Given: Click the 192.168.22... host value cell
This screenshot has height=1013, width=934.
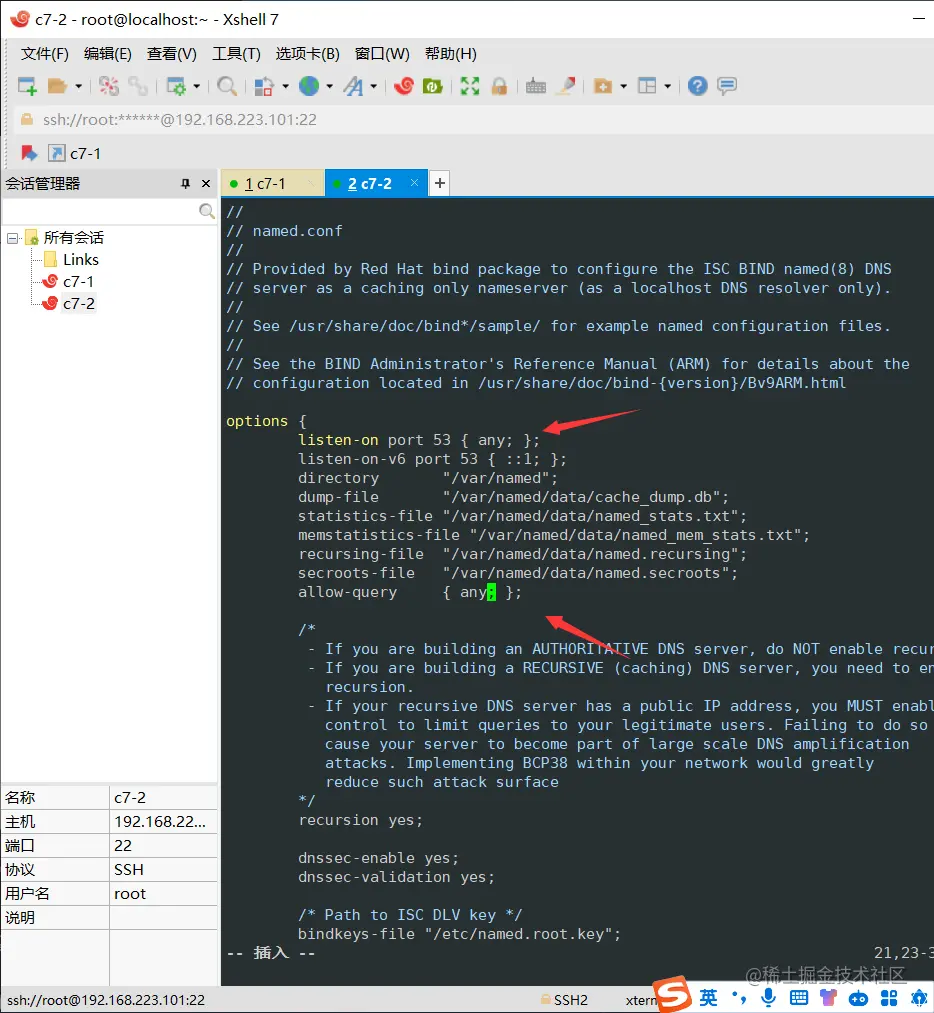Looking at the screenshot, I should (163, 822).
